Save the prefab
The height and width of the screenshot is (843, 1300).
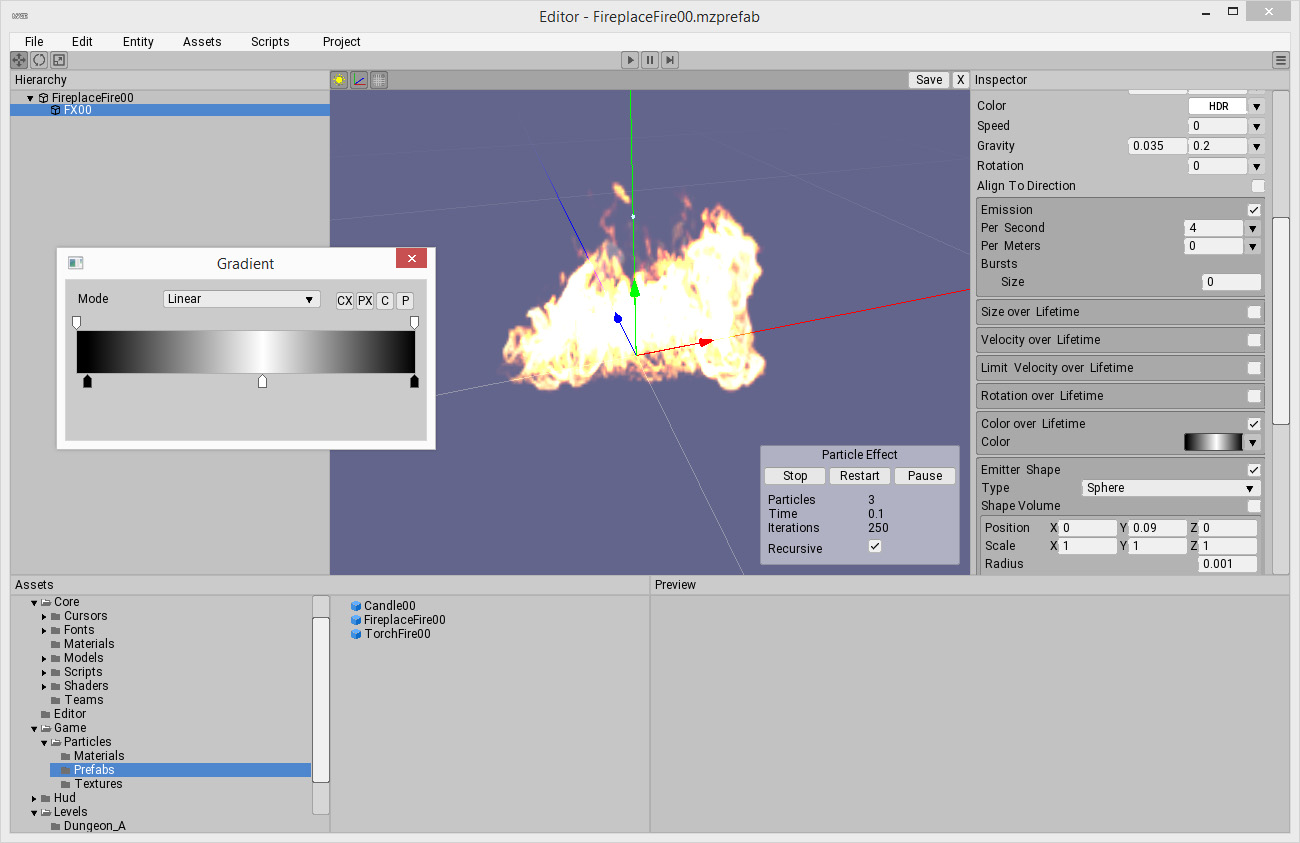pyautogui.click(x=929, y=80)
